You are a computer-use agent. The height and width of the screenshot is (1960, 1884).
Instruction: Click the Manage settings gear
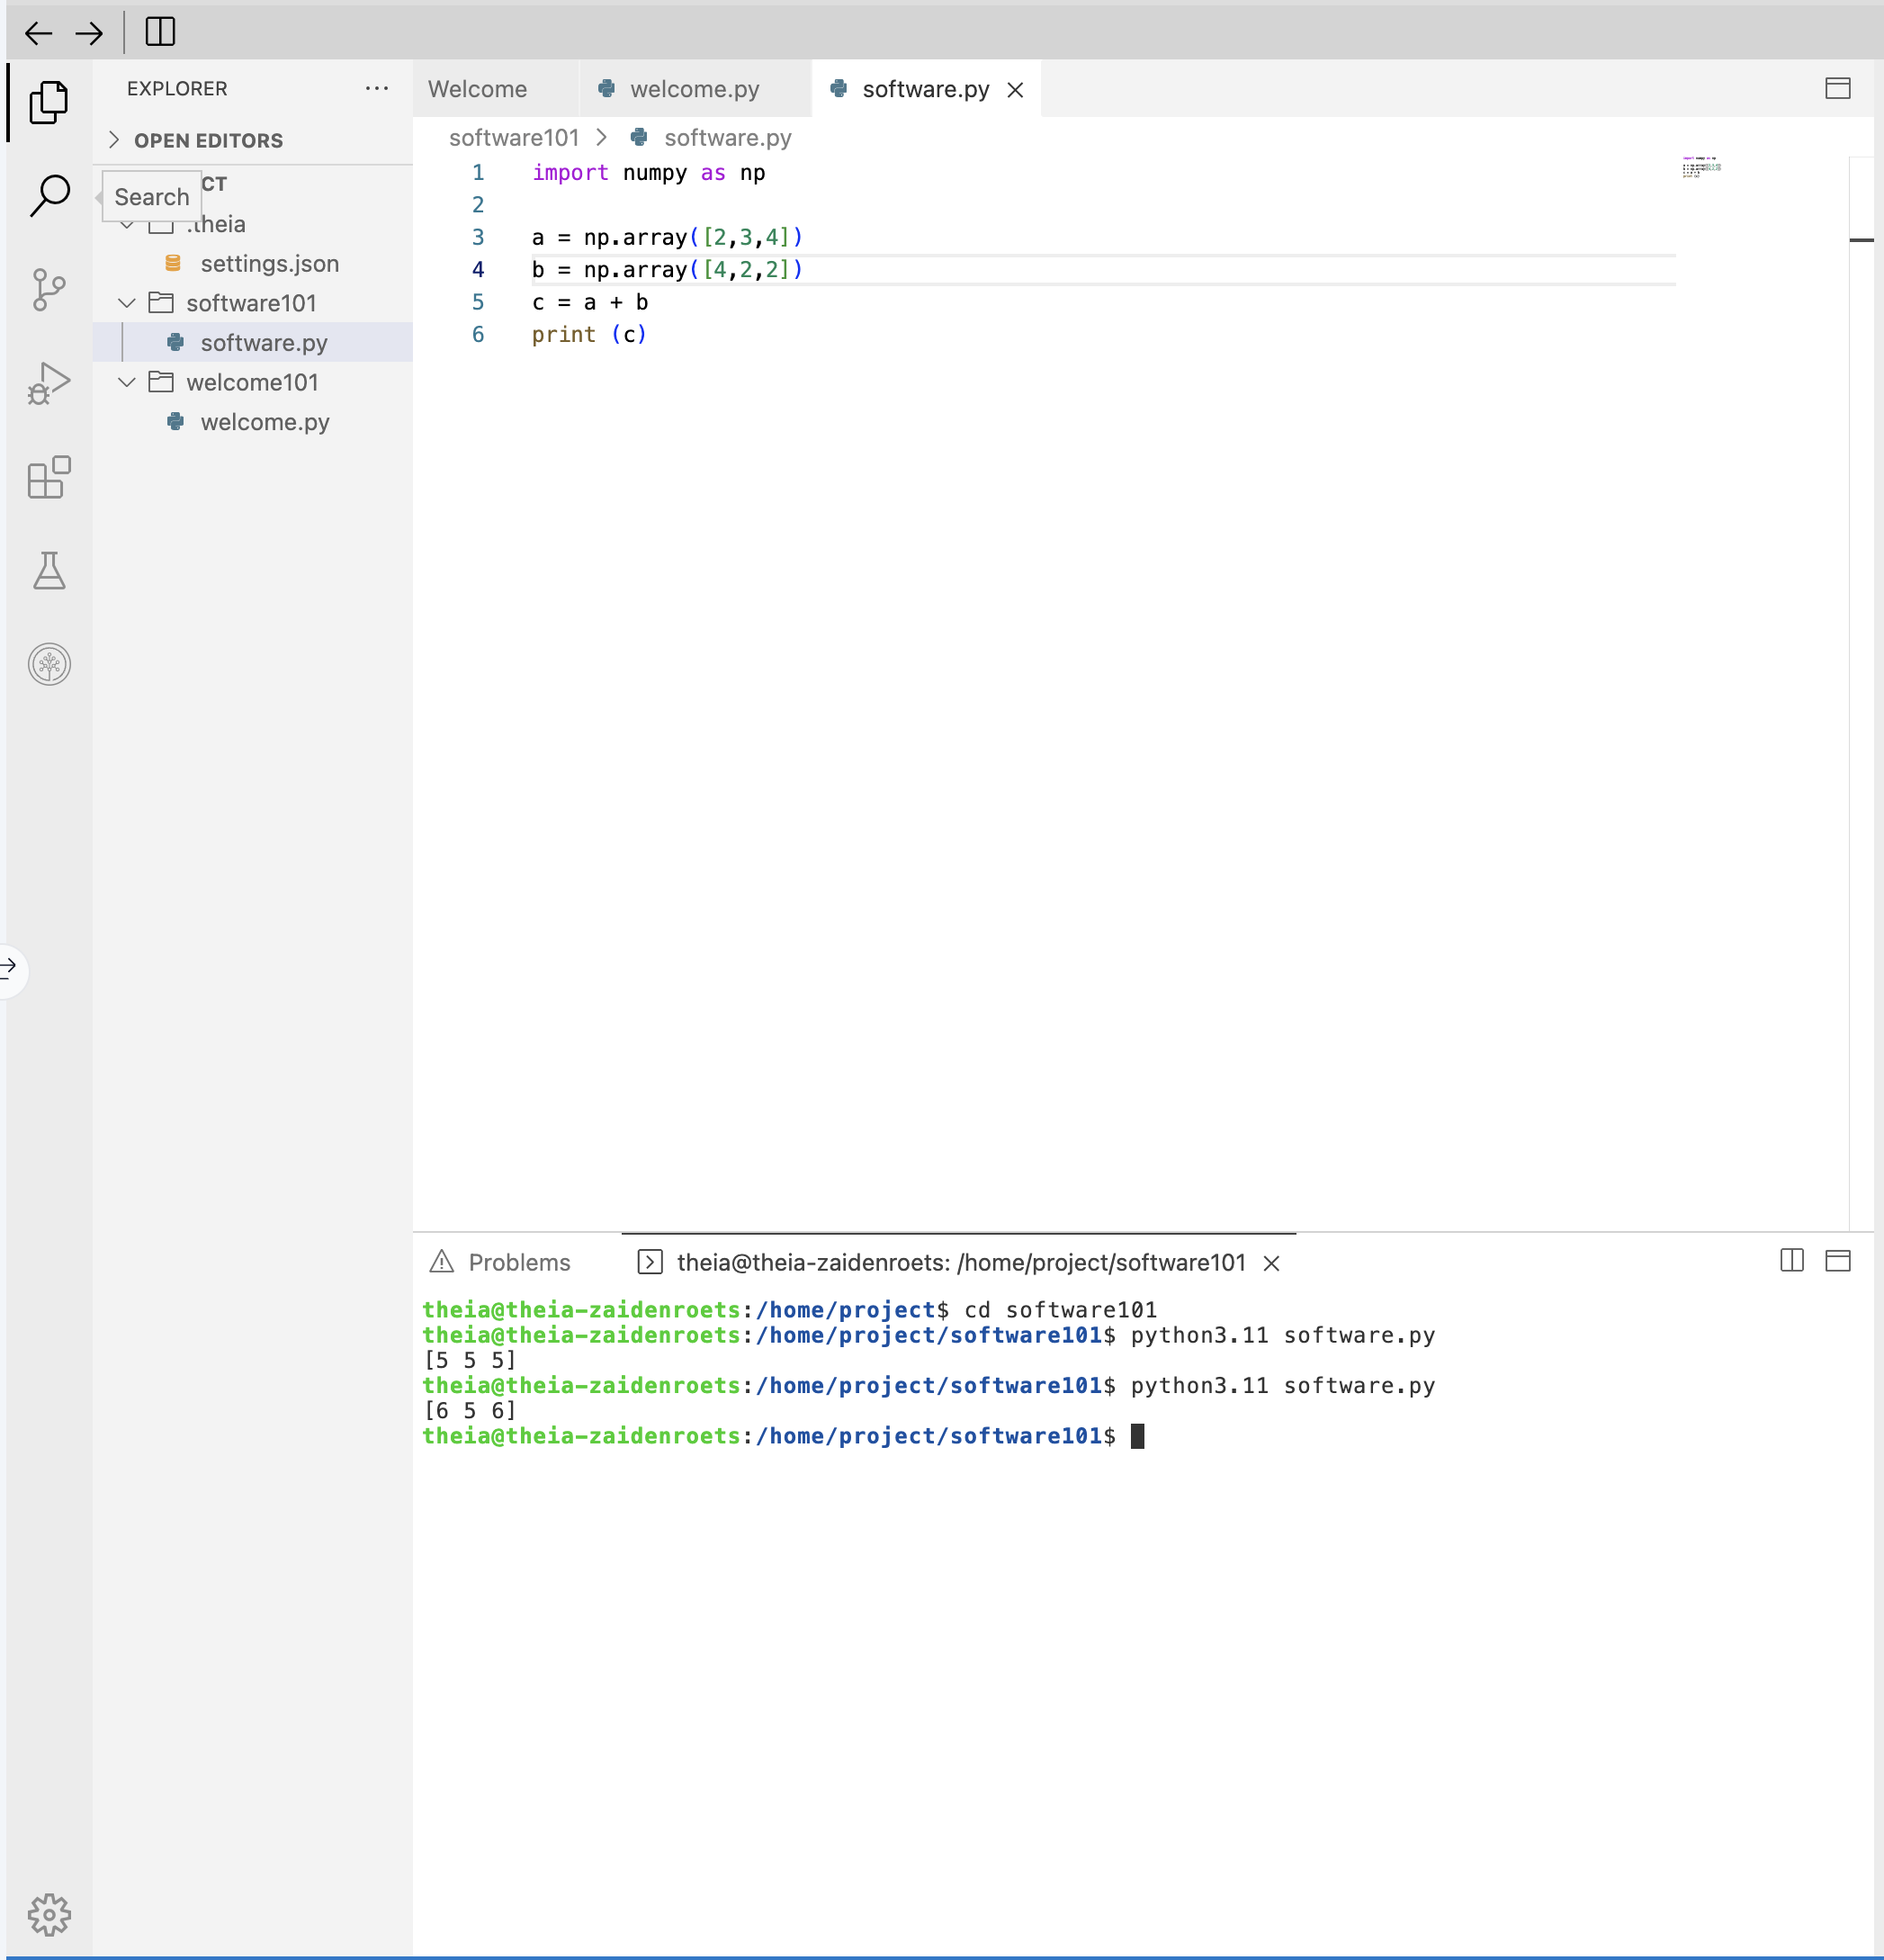point(49,1914)
